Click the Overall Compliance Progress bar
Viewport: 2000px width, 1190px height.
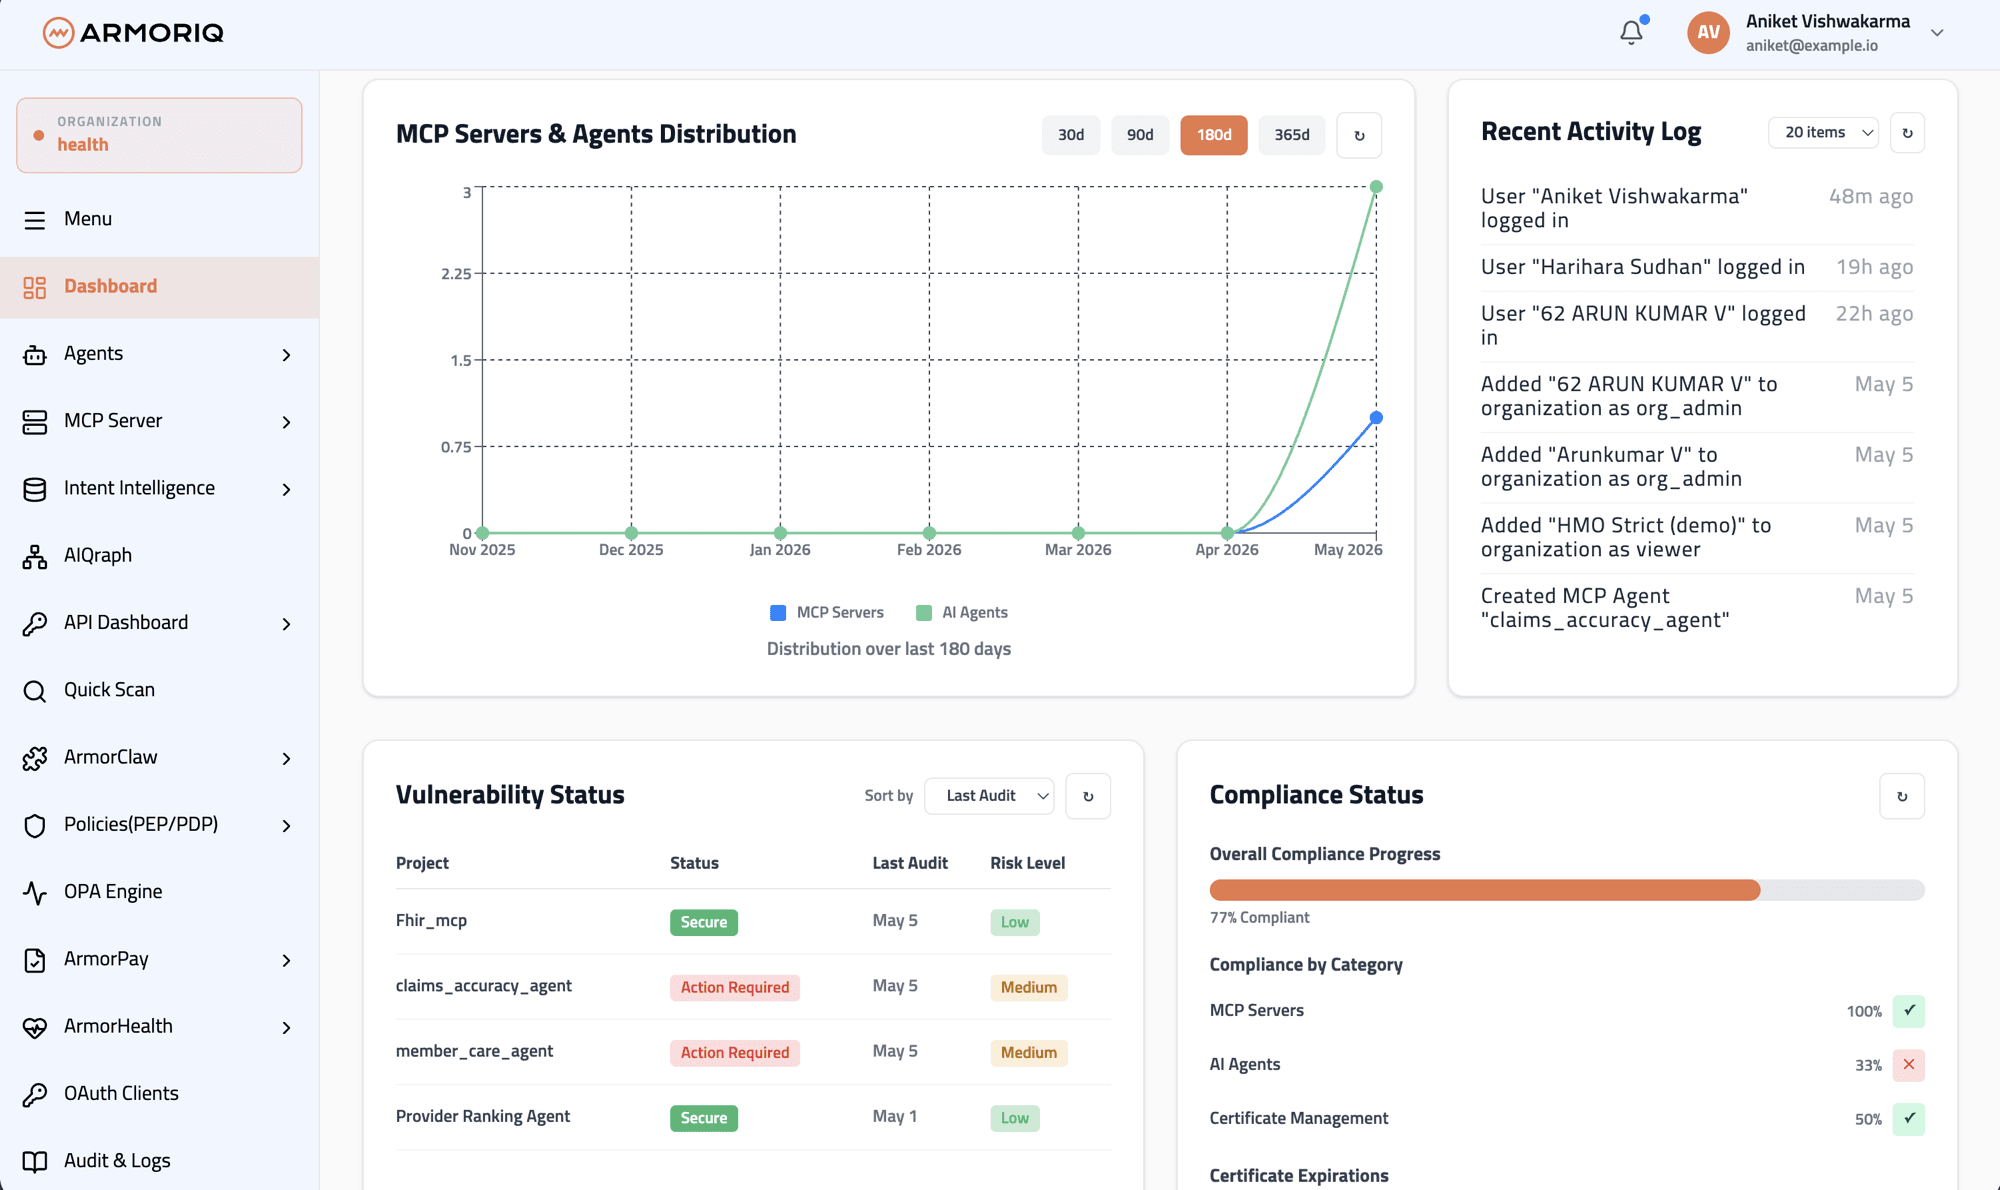(x=1567, y=890)
